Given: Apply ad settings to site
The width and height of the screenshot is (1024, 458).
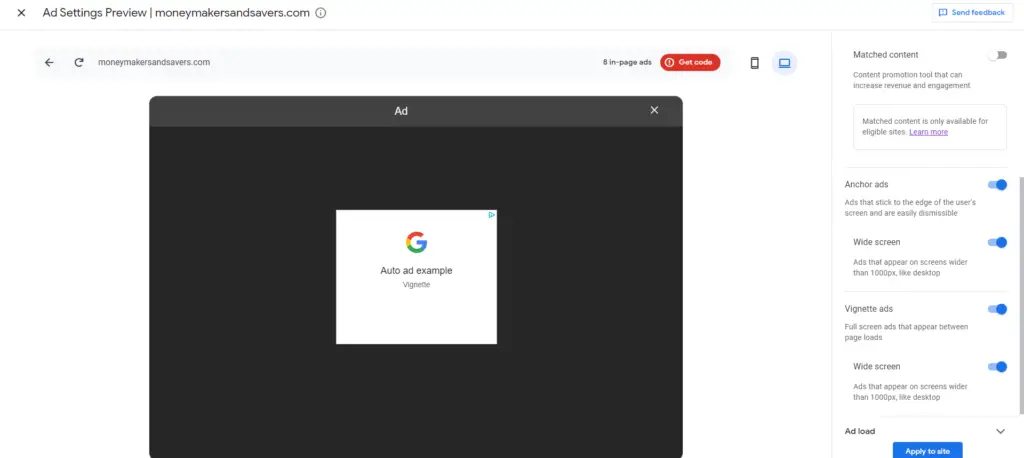Looking at the screenshot, I should coord(927,450).
